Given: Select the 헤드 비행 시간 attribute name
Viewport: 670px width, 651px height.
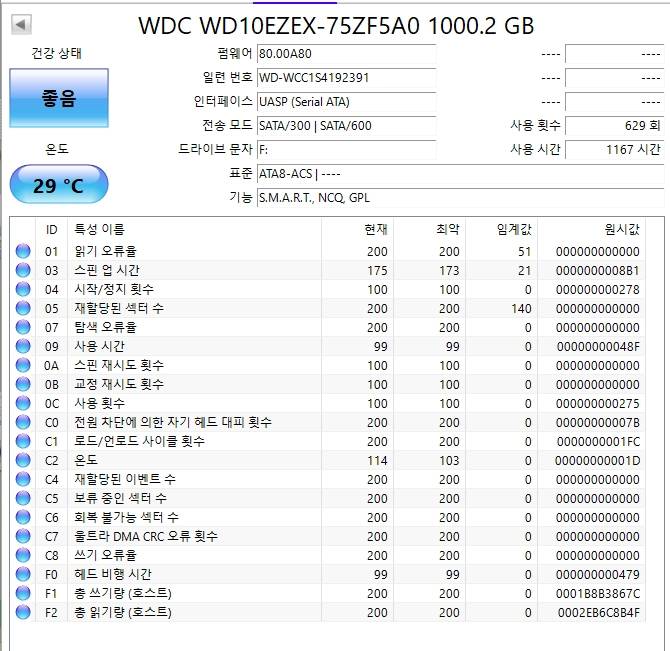Looking at the screenshot, I should (x=113, y=574).
